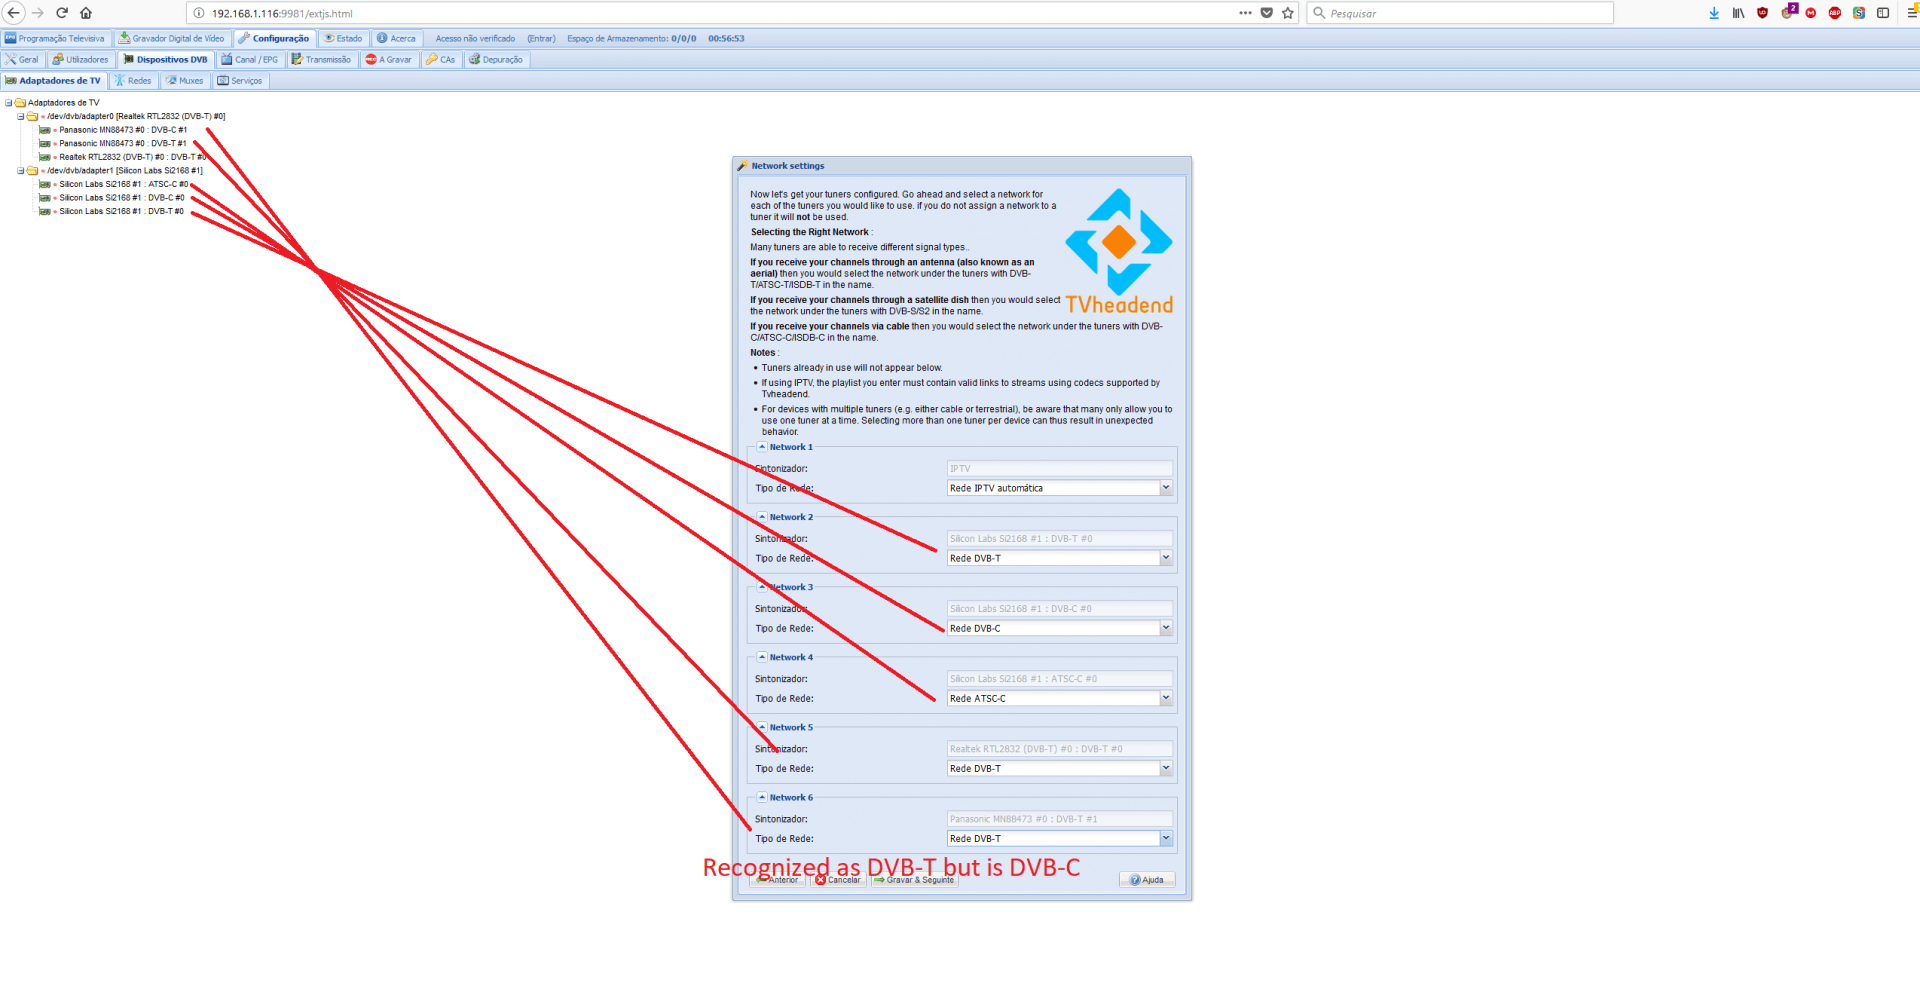
Task: Collapse the Network 6 fieldset toggle
Action: pos(762,797)
